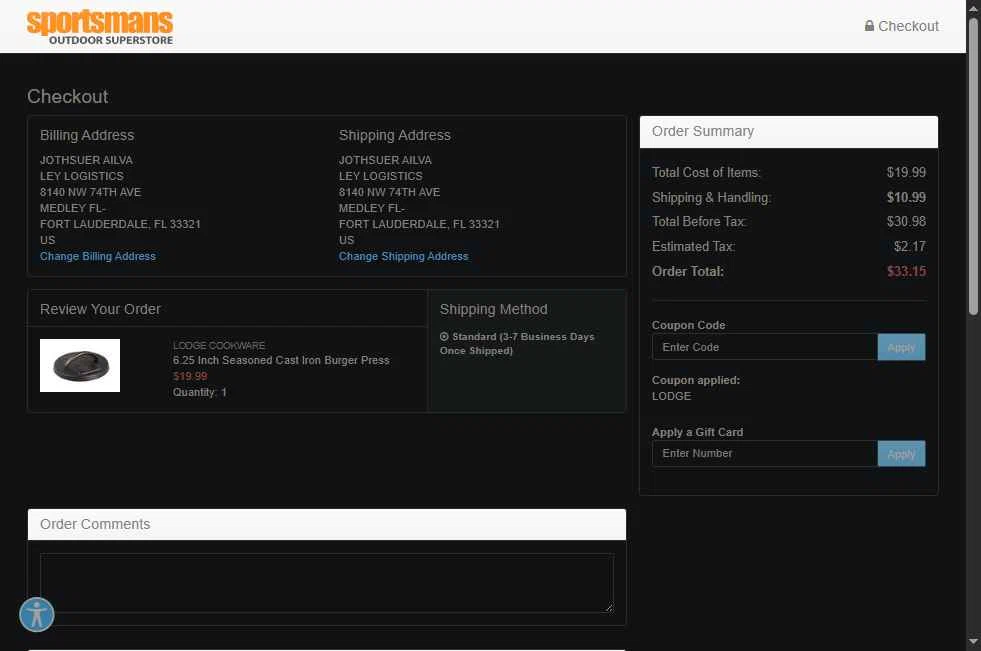
Task: Click the page scrollbar thumb
Action: click(973, 166)
